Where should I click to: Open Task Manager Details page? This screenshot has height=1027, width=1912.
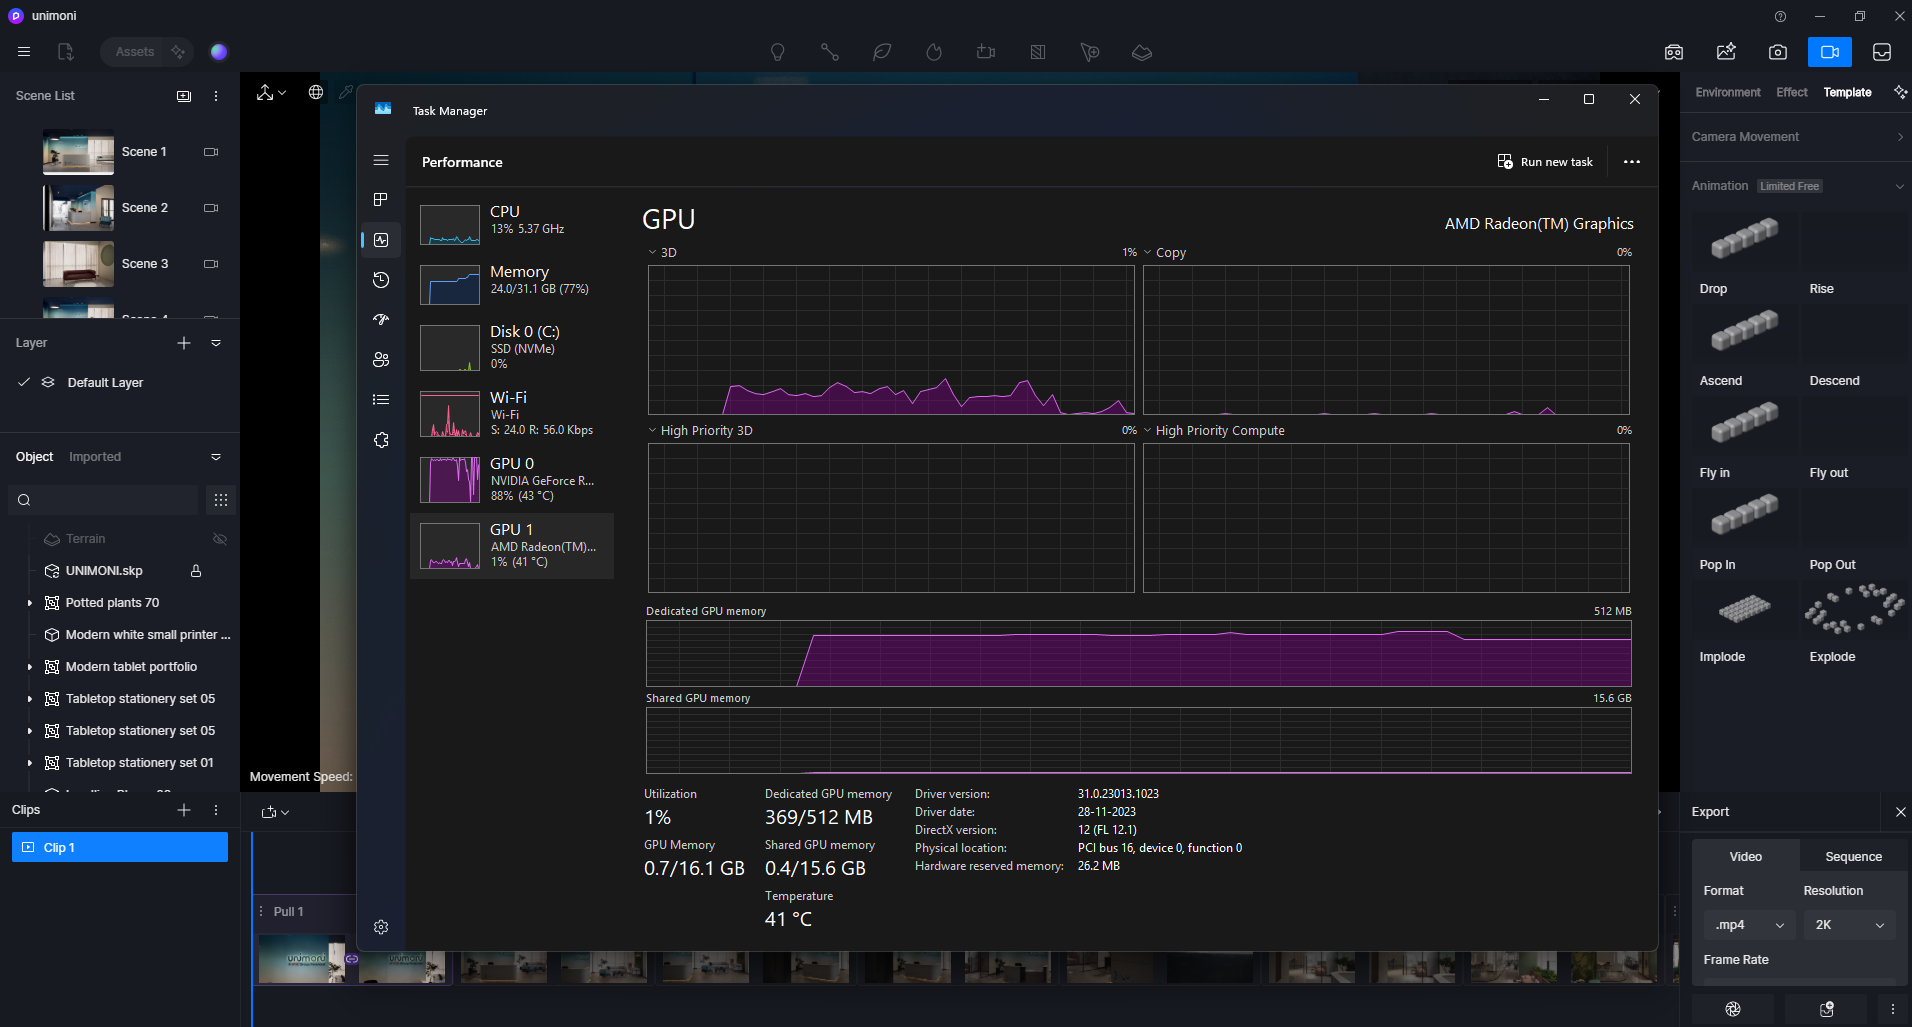pos(381,400)
